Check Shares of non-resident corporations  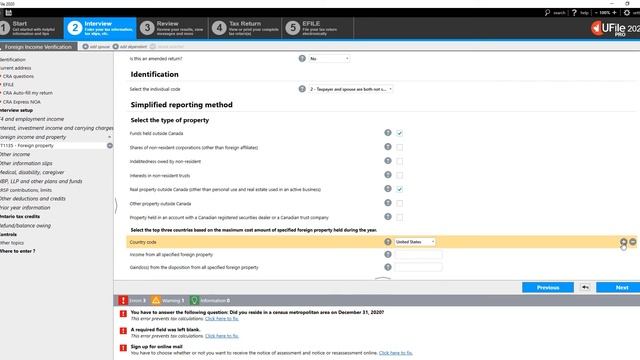coord(400,147)
